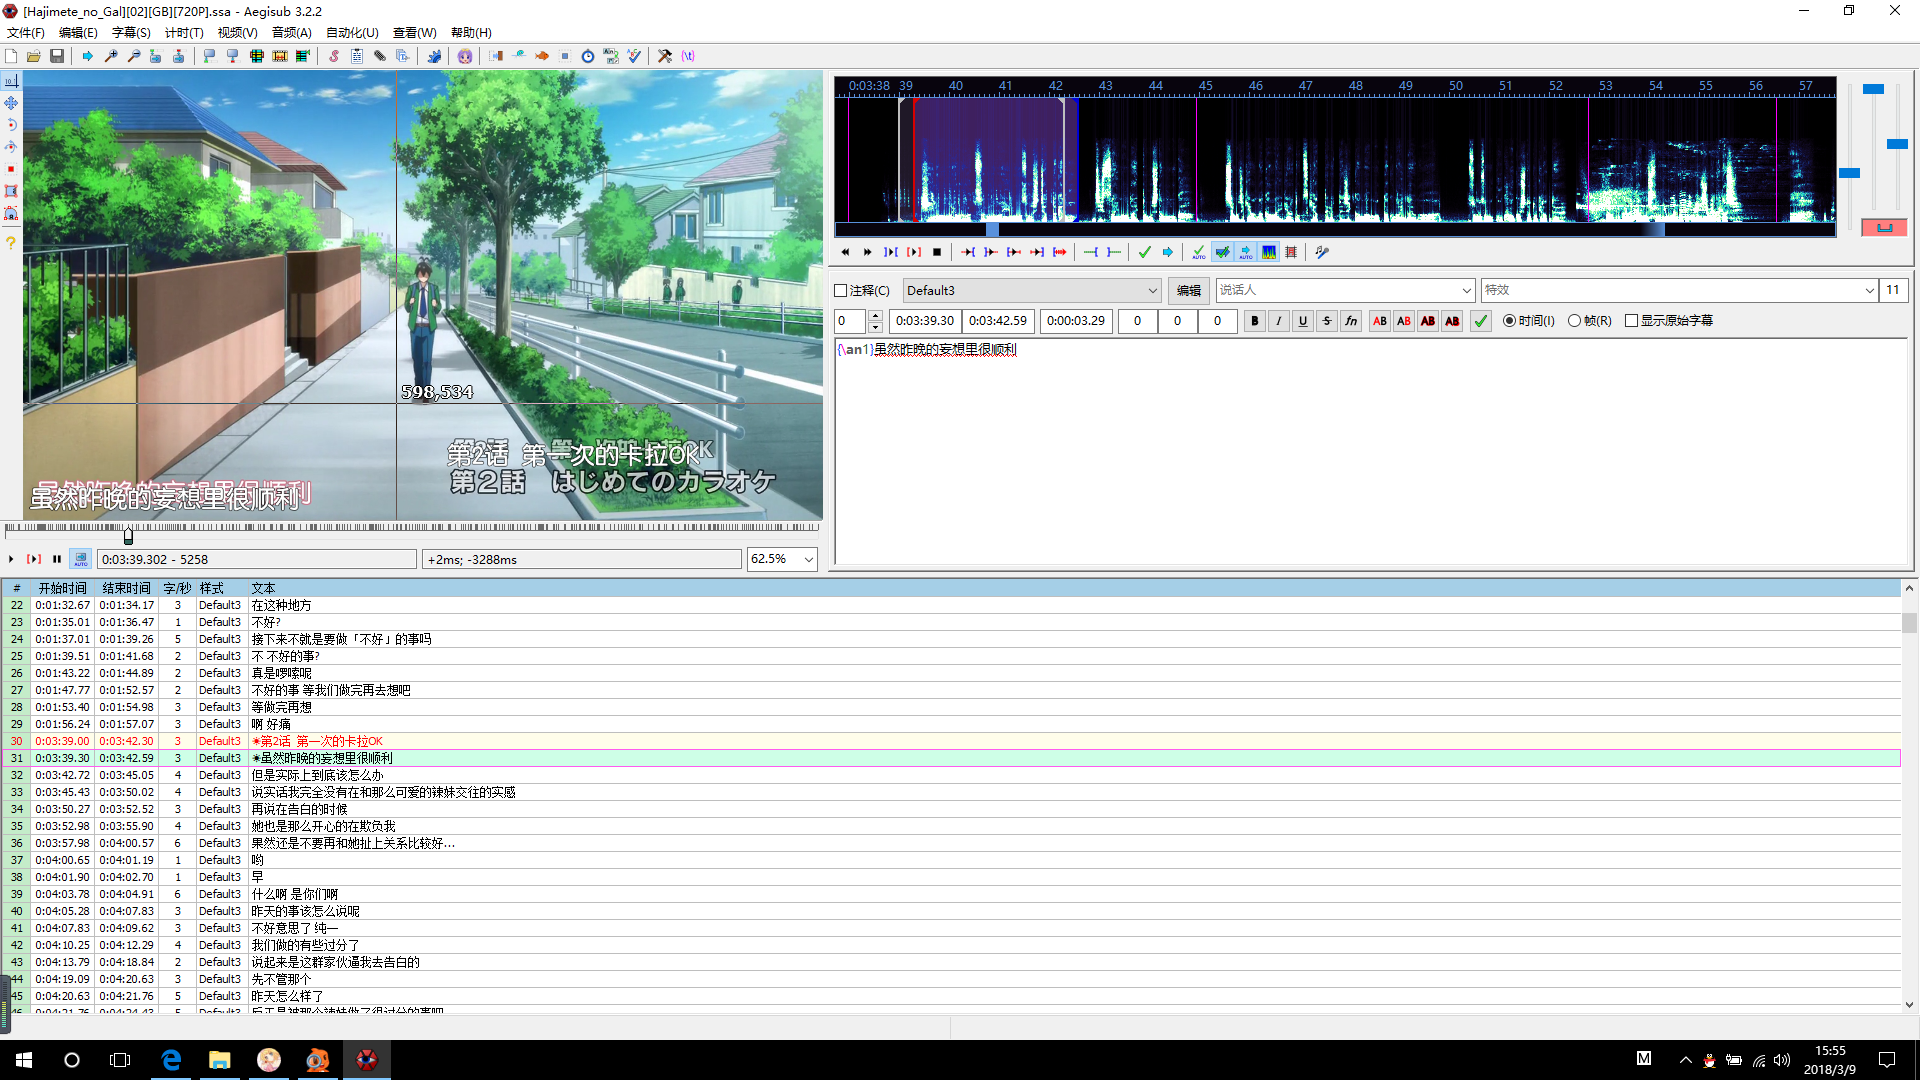Image resolution: width=1920 pixels, height=1080 pixels.
Task: Toggle video auto-scroll AUTO button
Action: [81, 559]
